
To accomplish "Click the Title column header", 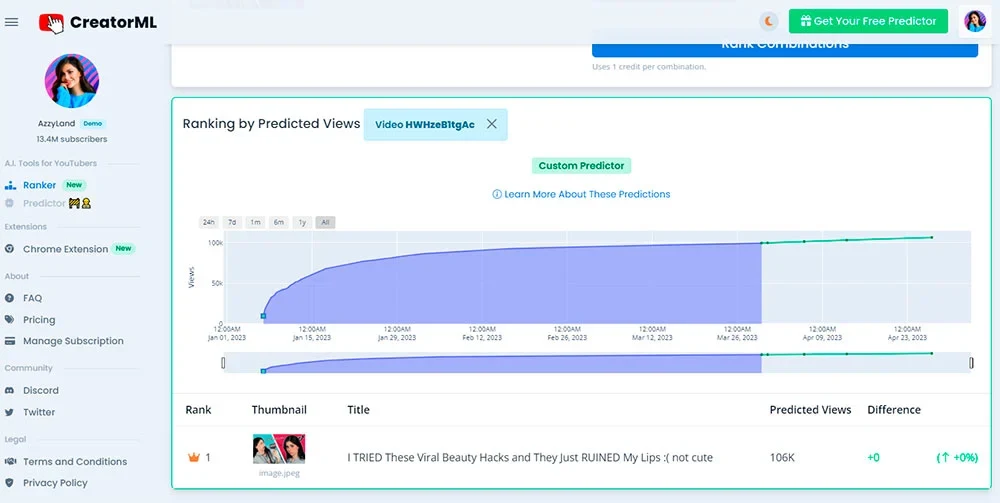I will (358, 410).
